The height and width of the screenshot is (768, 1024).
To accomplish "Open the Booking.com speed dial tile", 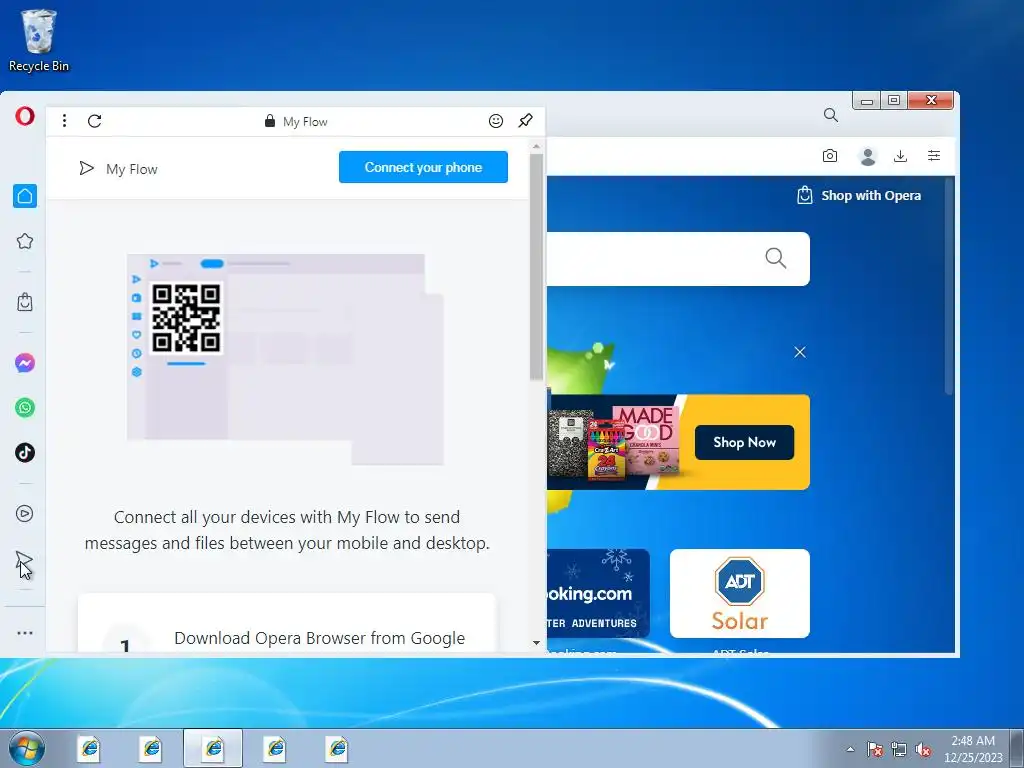I will tap(598, 593).
